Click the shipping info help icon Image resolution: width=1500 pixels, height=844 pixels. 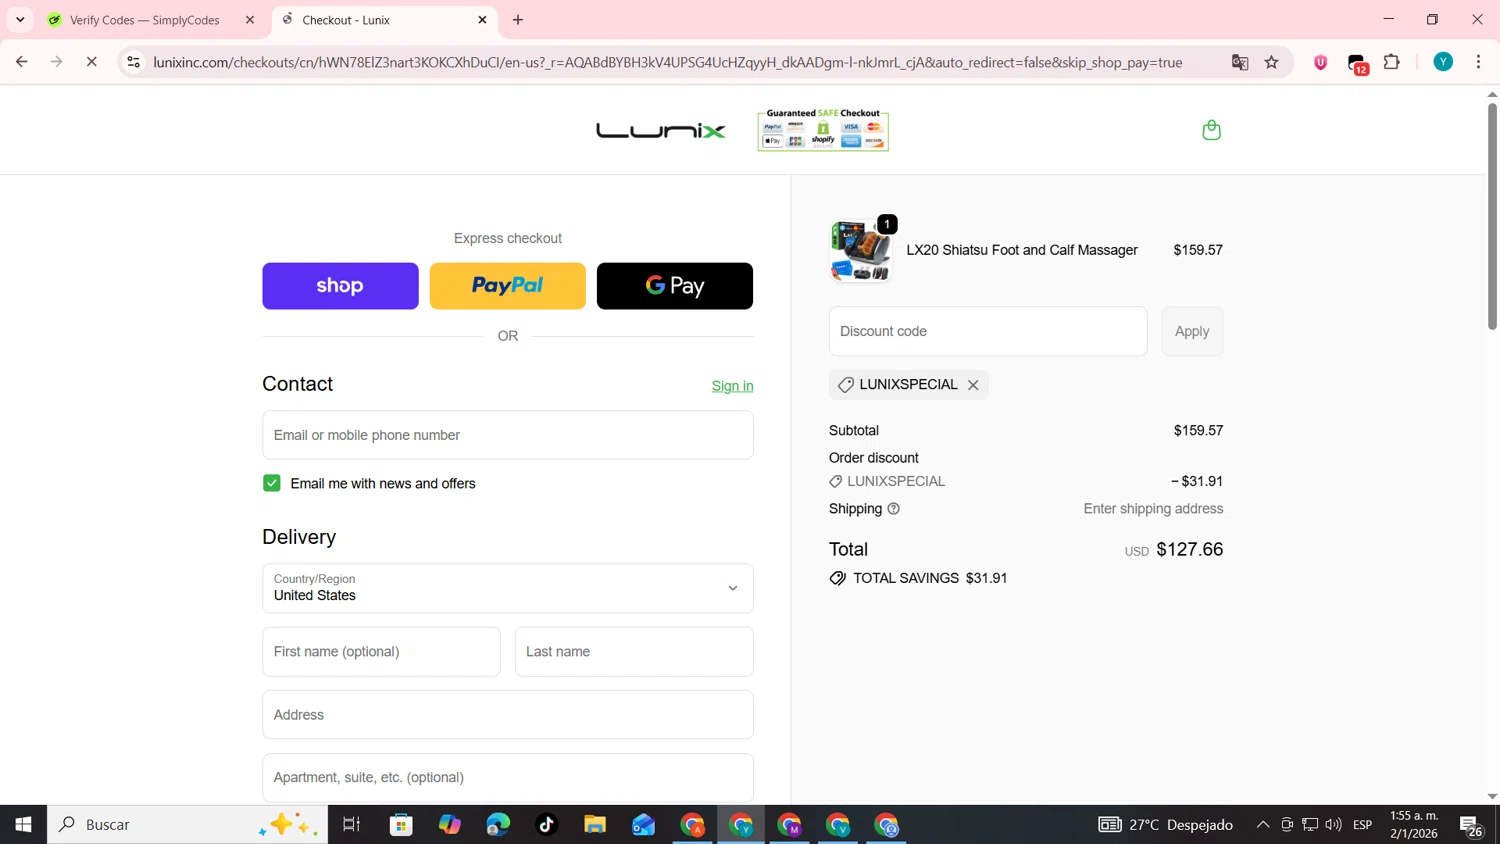point(893,509)
